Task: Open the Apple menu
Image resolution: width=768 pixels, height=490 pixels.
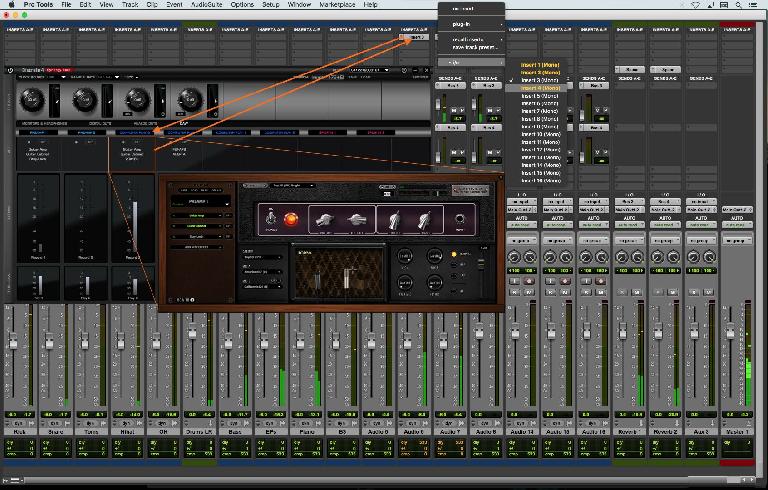Action: (x=11, y=4)
